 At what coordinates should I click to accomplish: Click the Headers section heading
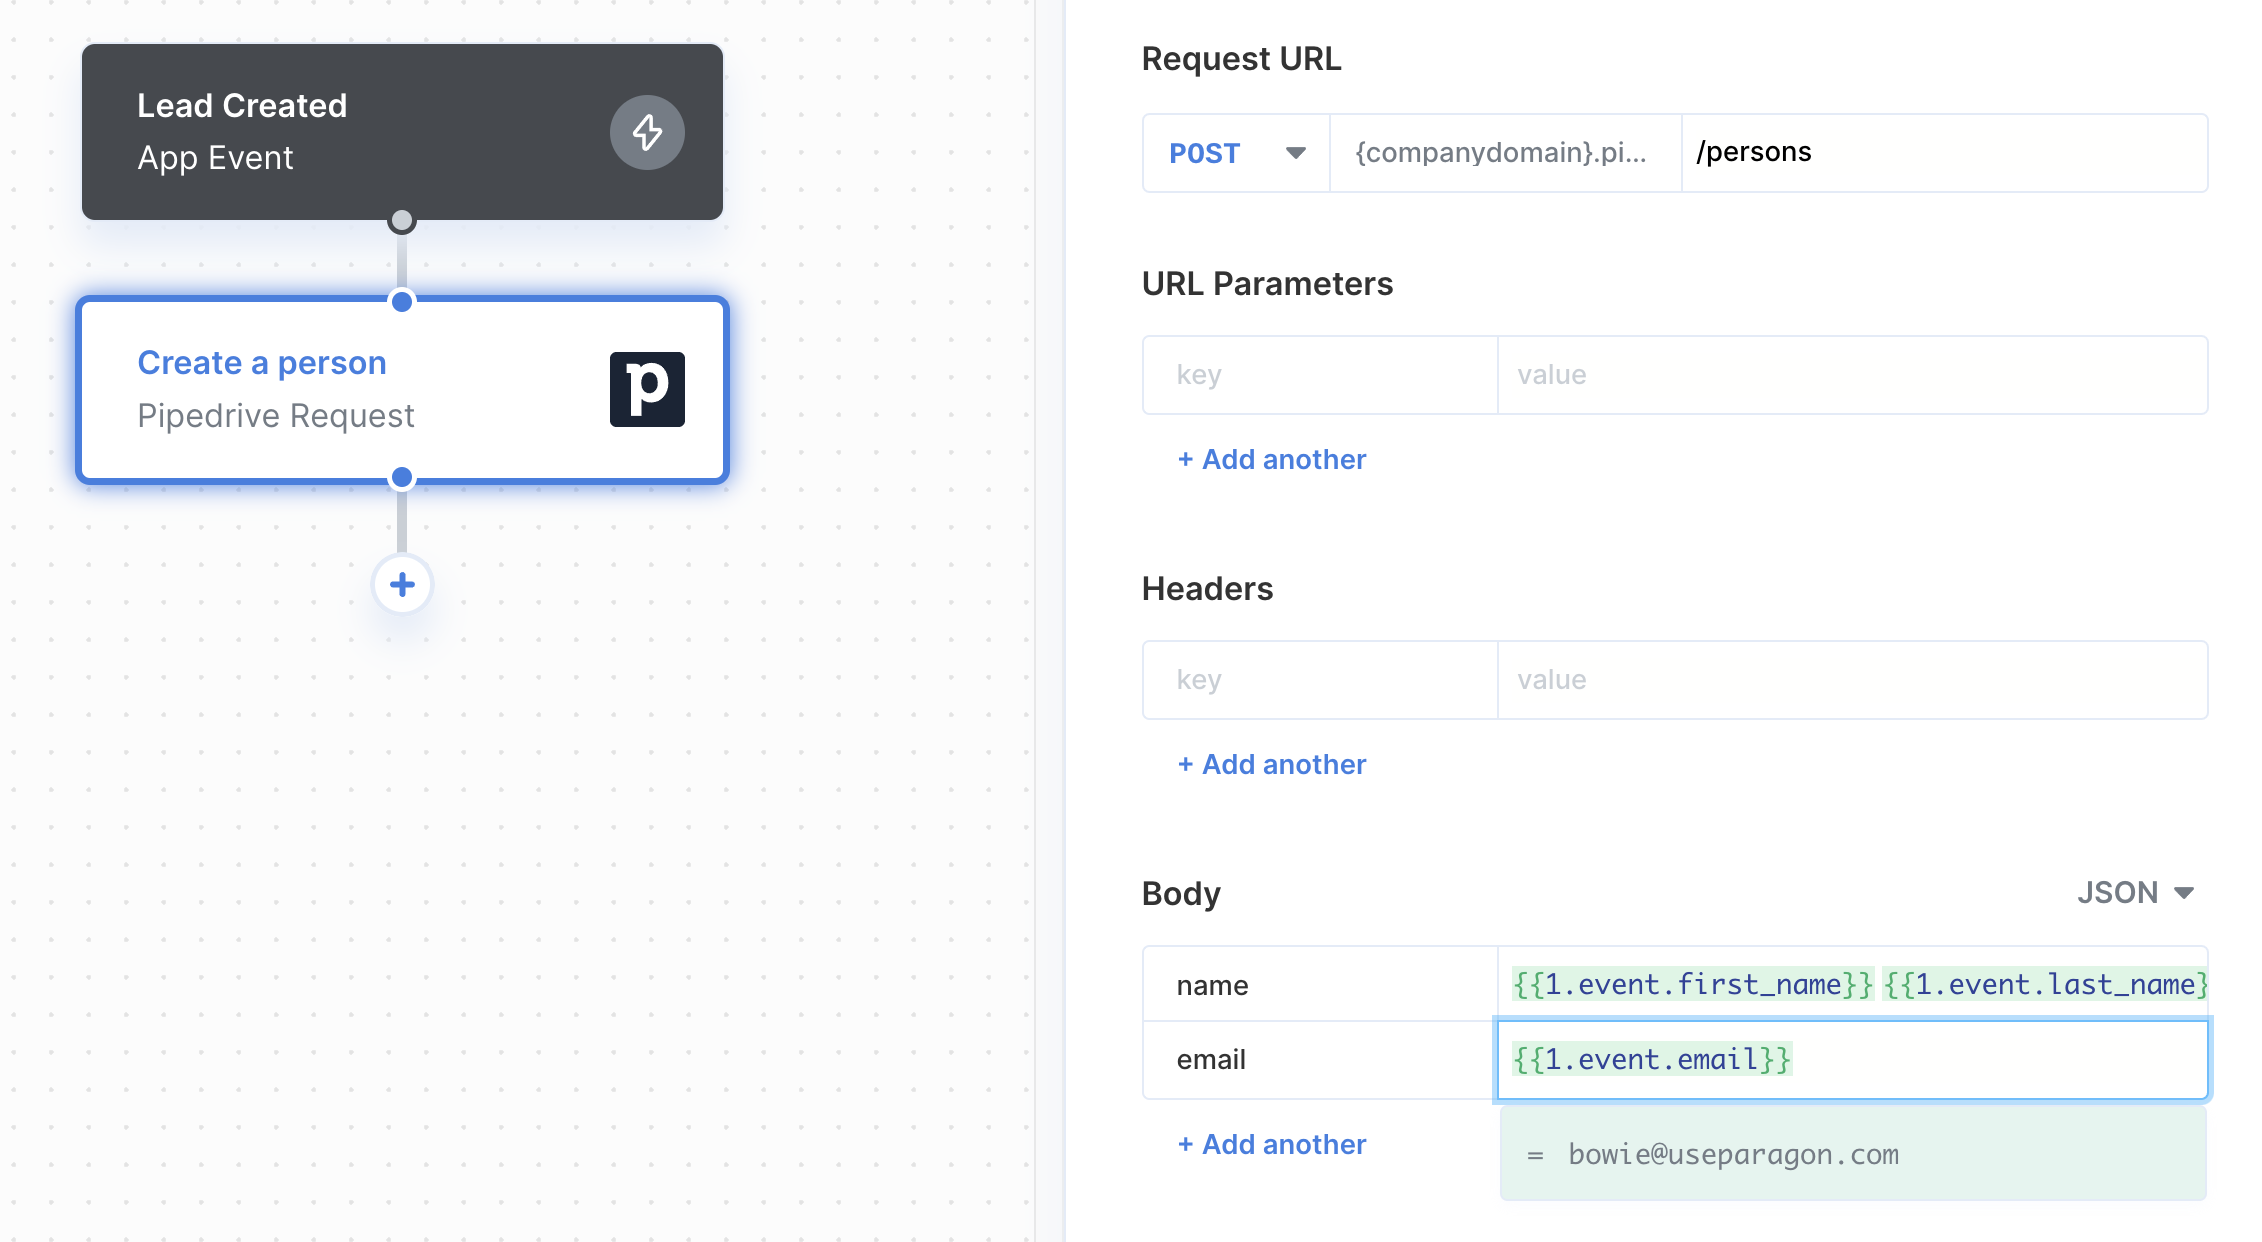coord(1207,589)
